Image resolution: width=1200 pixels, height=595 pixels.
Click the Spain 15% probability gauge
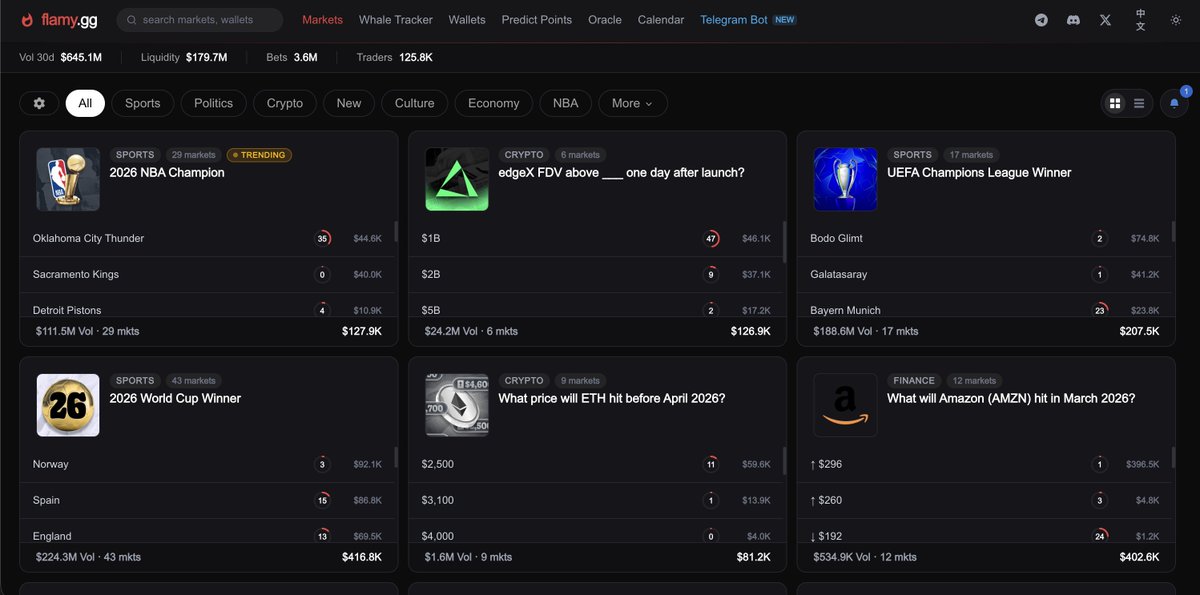coord(322,500)
